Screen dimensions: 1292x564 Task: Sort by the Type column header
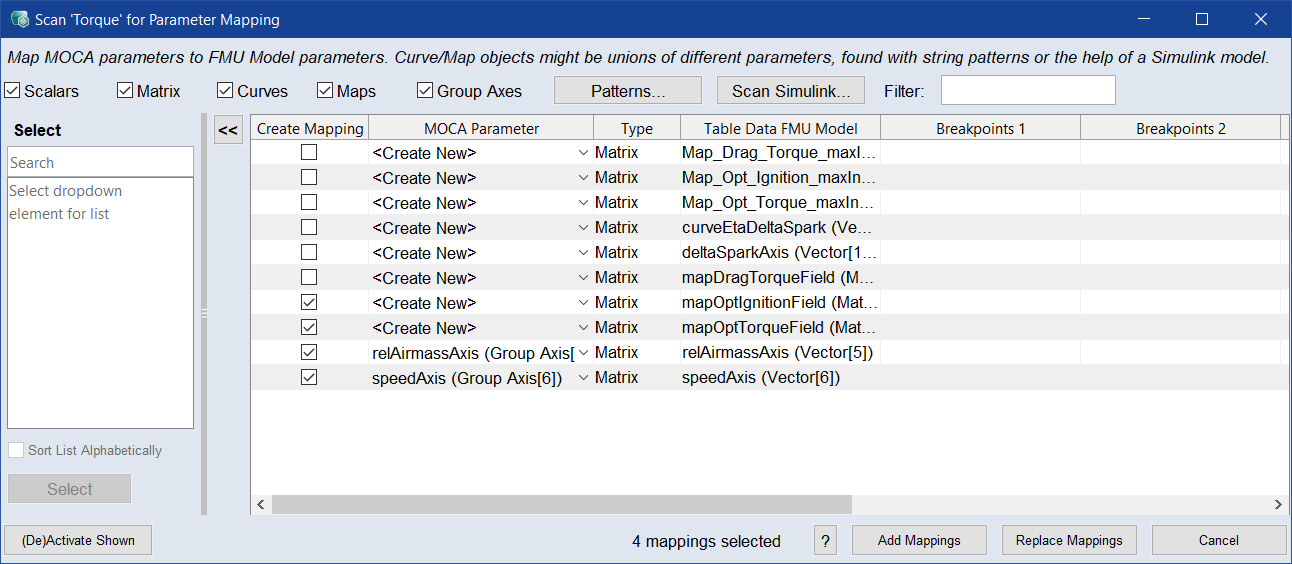point(636,128)
